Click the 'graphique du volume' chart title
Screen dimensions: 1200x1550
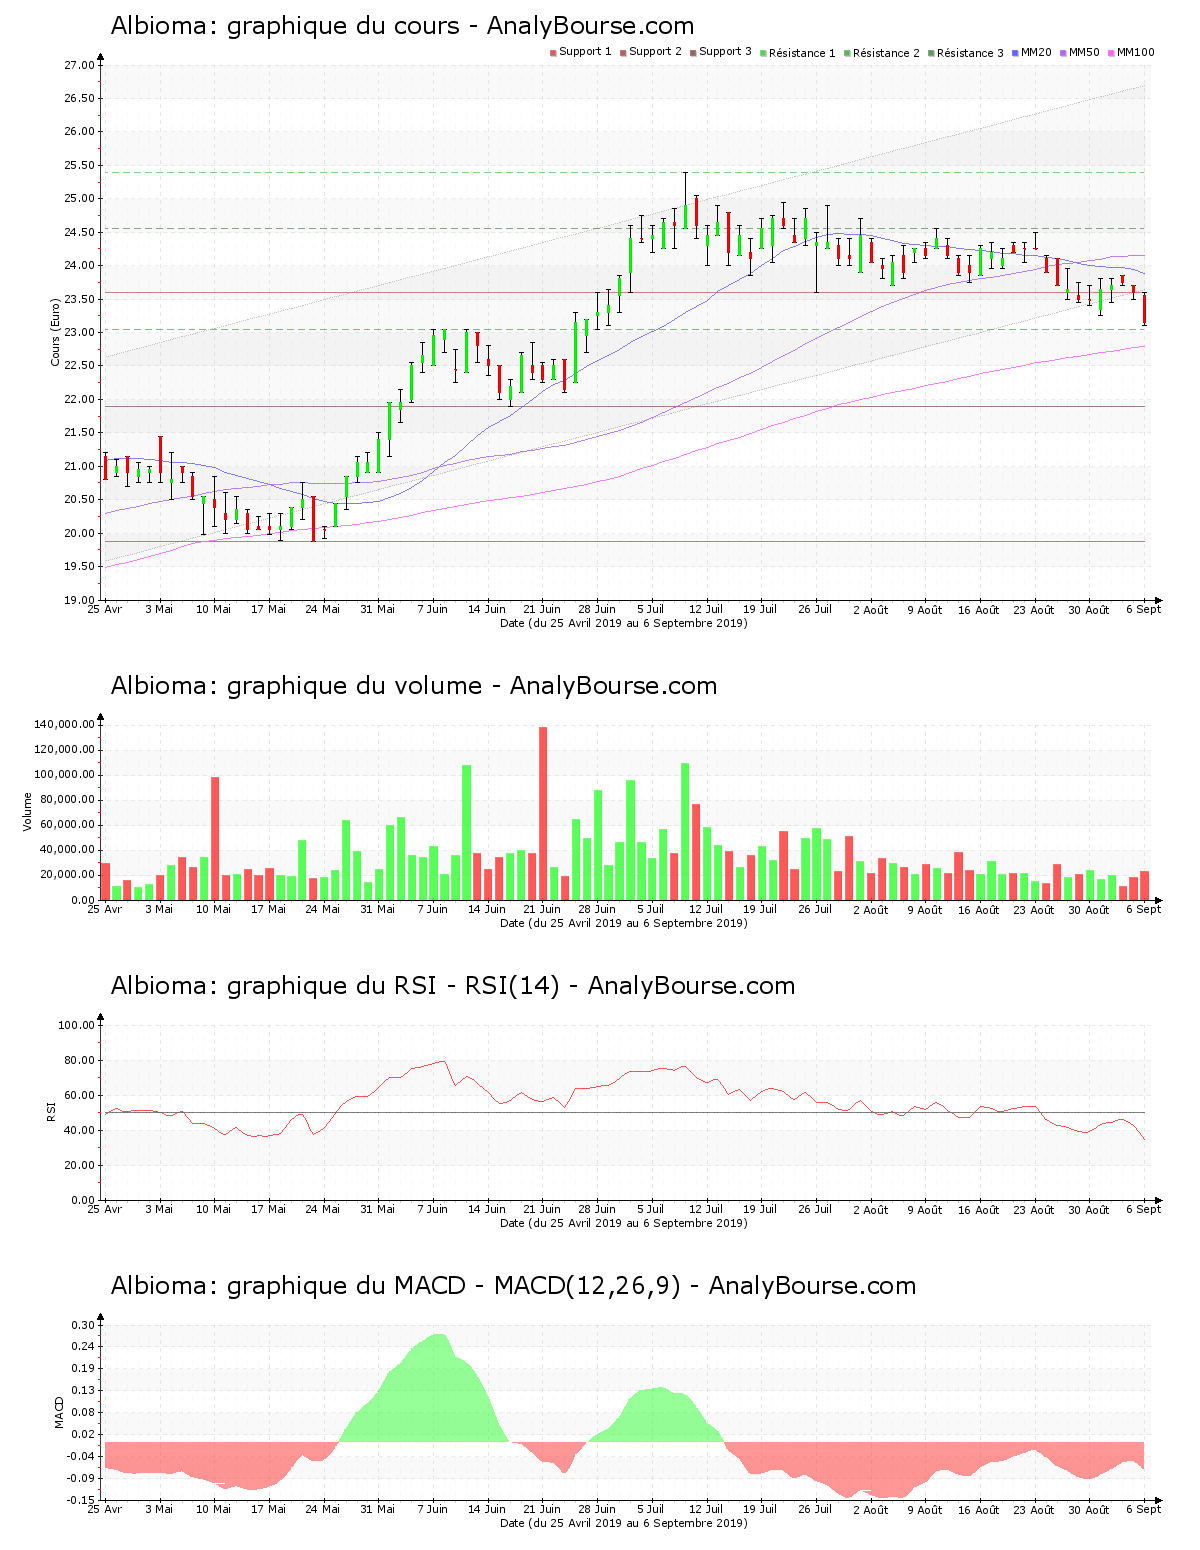(x=414, y=686)
